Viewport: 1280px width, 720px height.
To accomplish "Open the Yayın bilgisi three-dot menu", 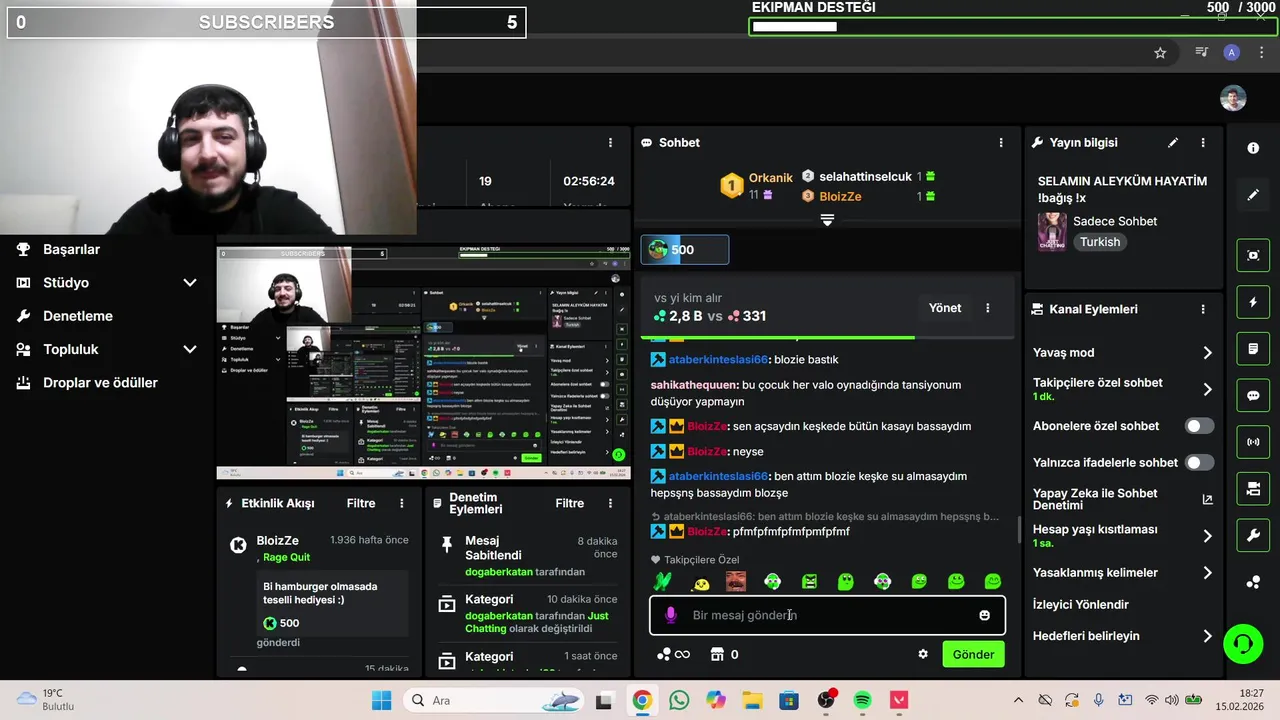I will coord(1203,143).
